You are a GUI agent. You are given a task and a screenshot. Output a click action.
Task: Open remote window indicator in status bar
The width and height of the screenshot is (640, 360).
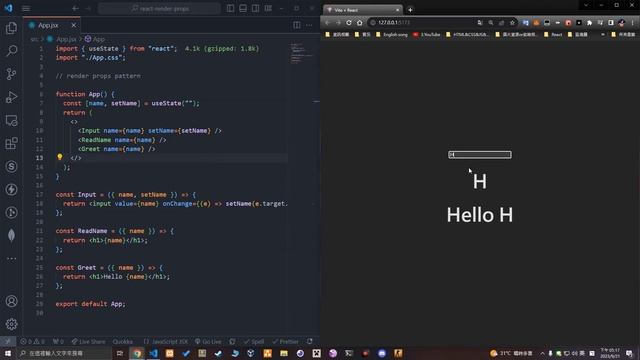click(7, 341)
